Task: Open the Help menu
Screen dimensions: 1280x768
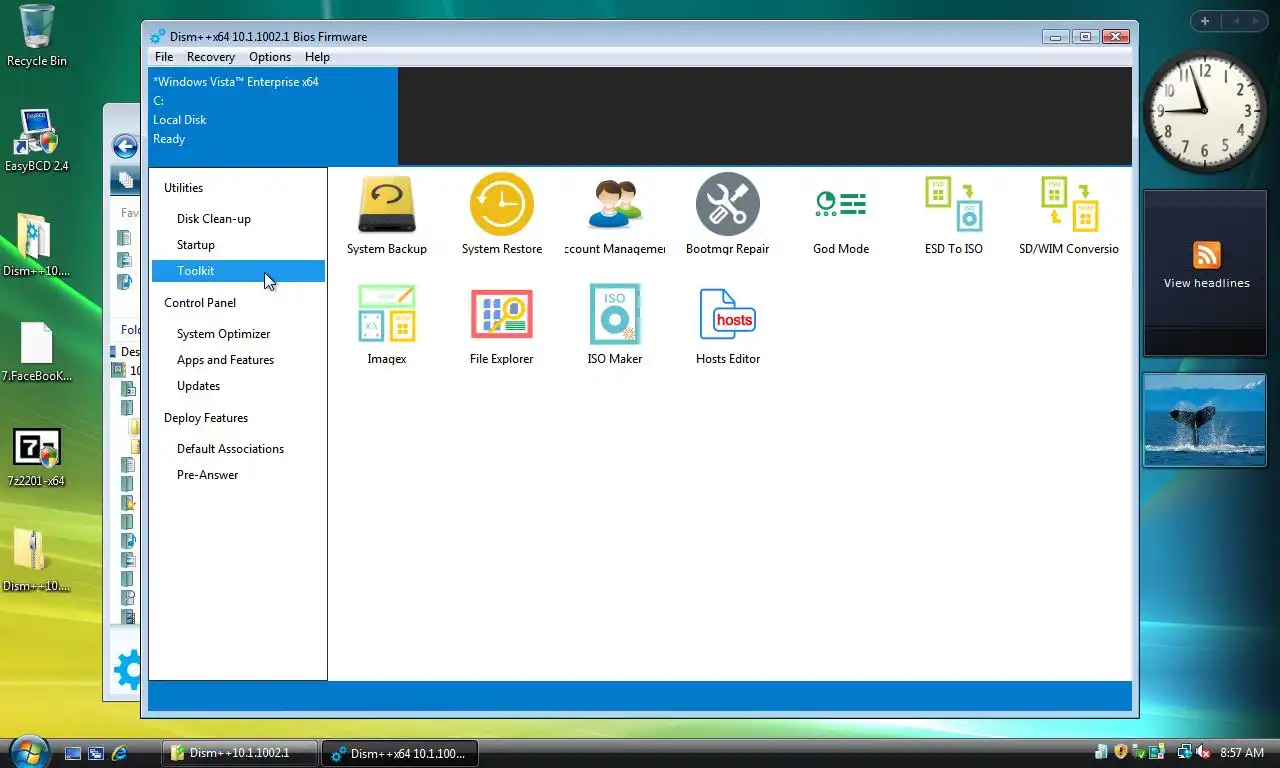Action: coord(317,57)
